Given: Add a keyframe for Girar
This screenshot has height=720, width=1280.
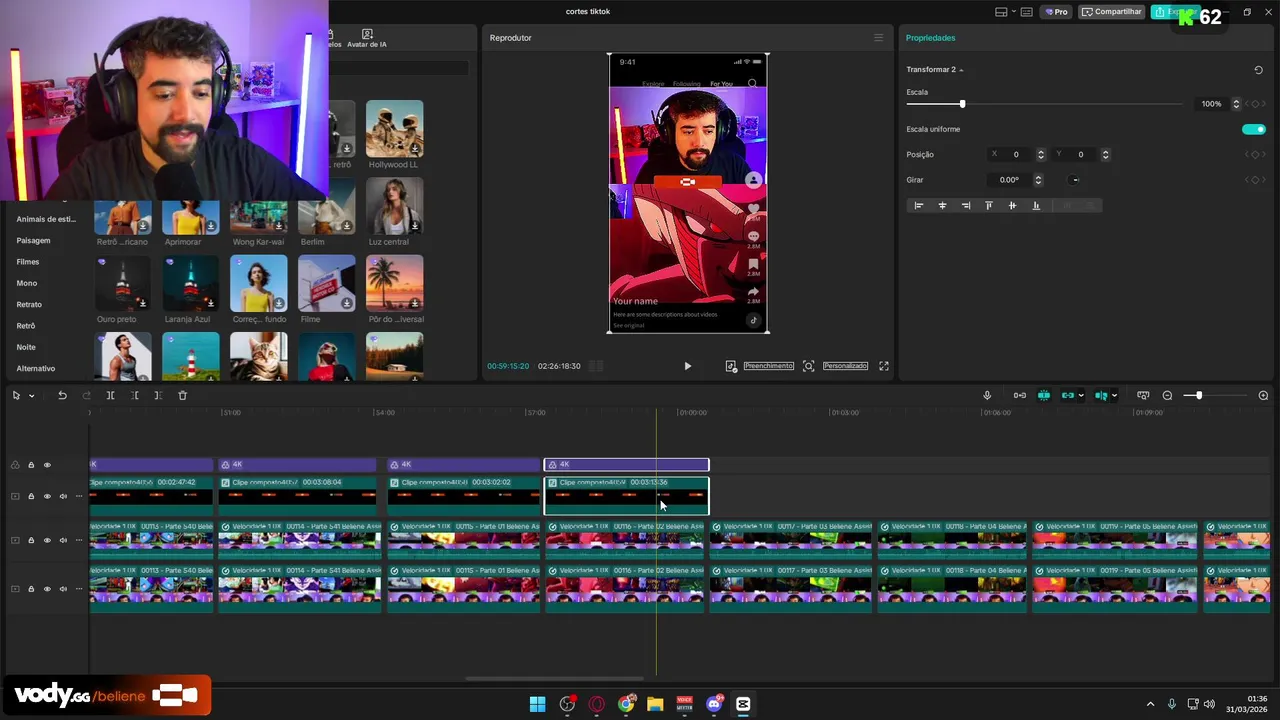Looking at the screenshot, I should [x=1255, y=180].
